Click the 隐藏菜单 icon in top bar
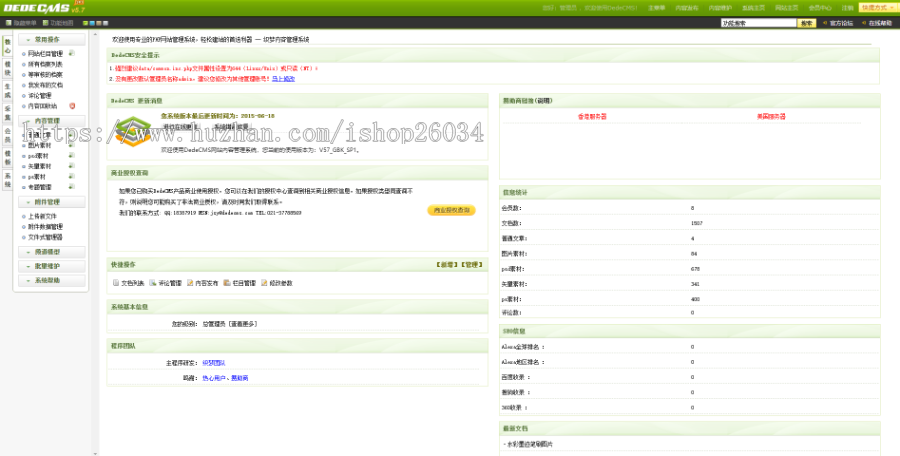 (8, 22)
